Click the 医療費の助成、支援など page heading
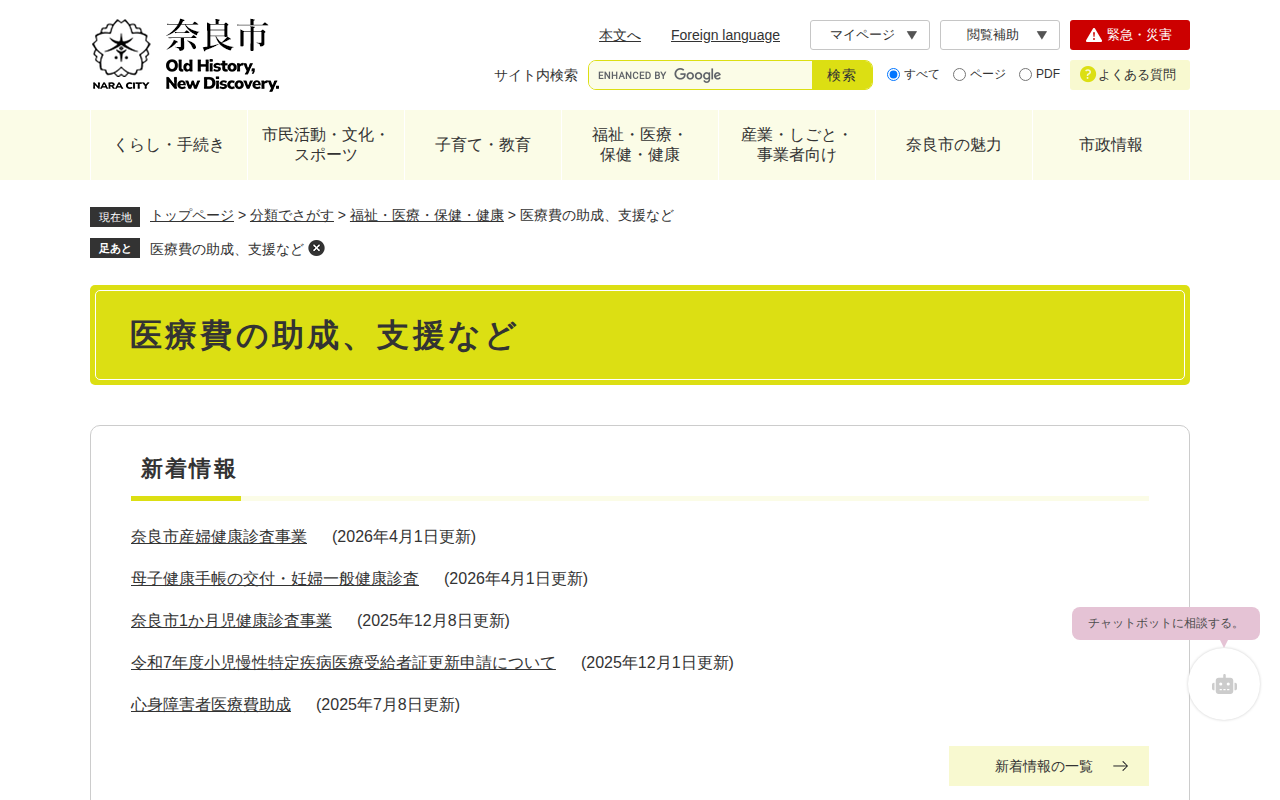The width and height of the screenshot is (1280, 800). pyautogui.click(x=323, y=336)
